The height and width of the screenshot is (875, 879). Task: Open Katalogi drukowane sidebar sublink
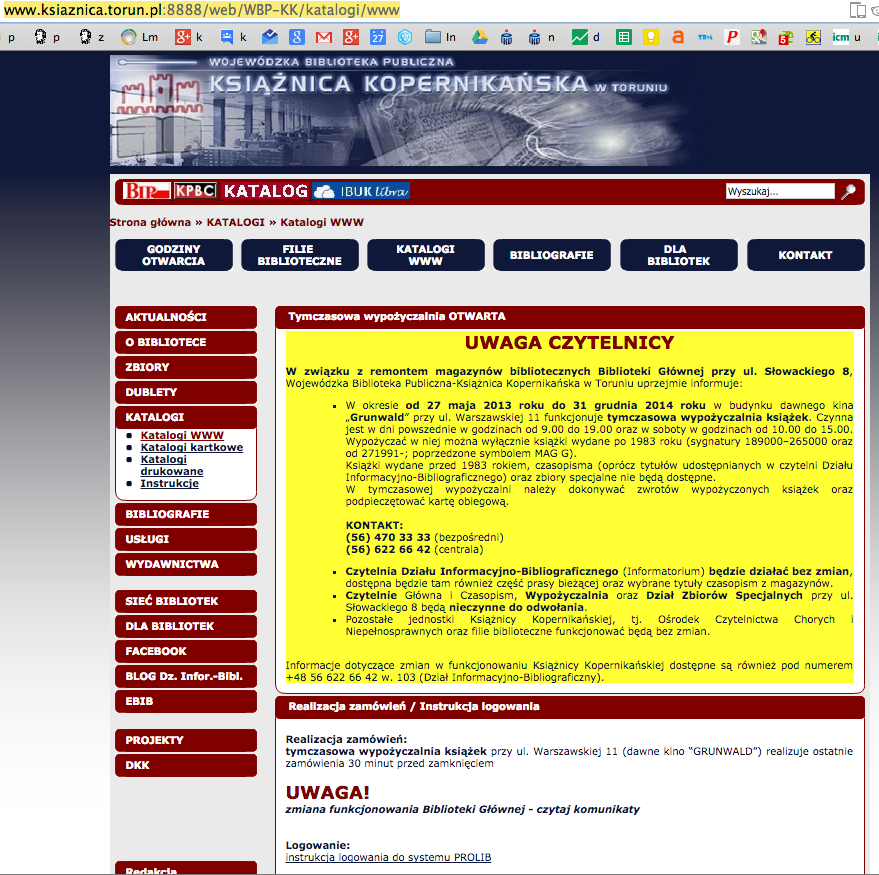(x=172, y=465)
